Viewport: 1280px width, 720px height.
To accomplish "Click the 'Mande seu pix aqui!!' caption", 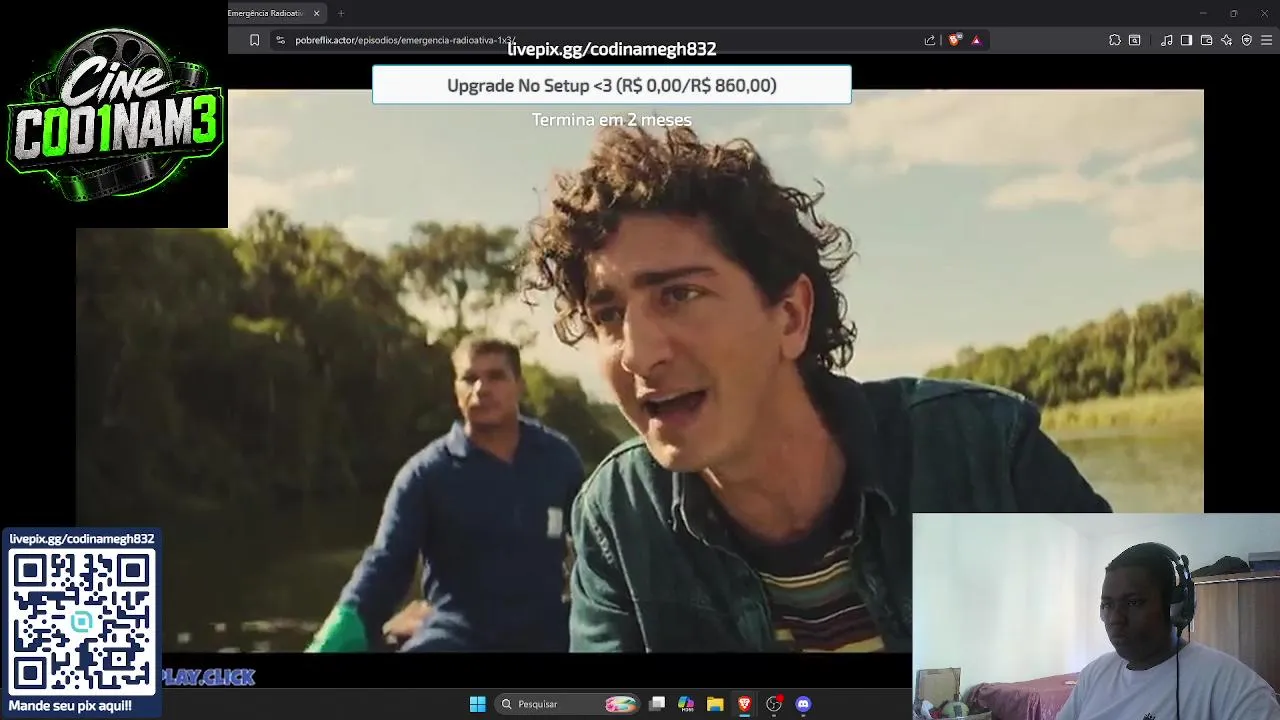I will [x=70, y=706].
